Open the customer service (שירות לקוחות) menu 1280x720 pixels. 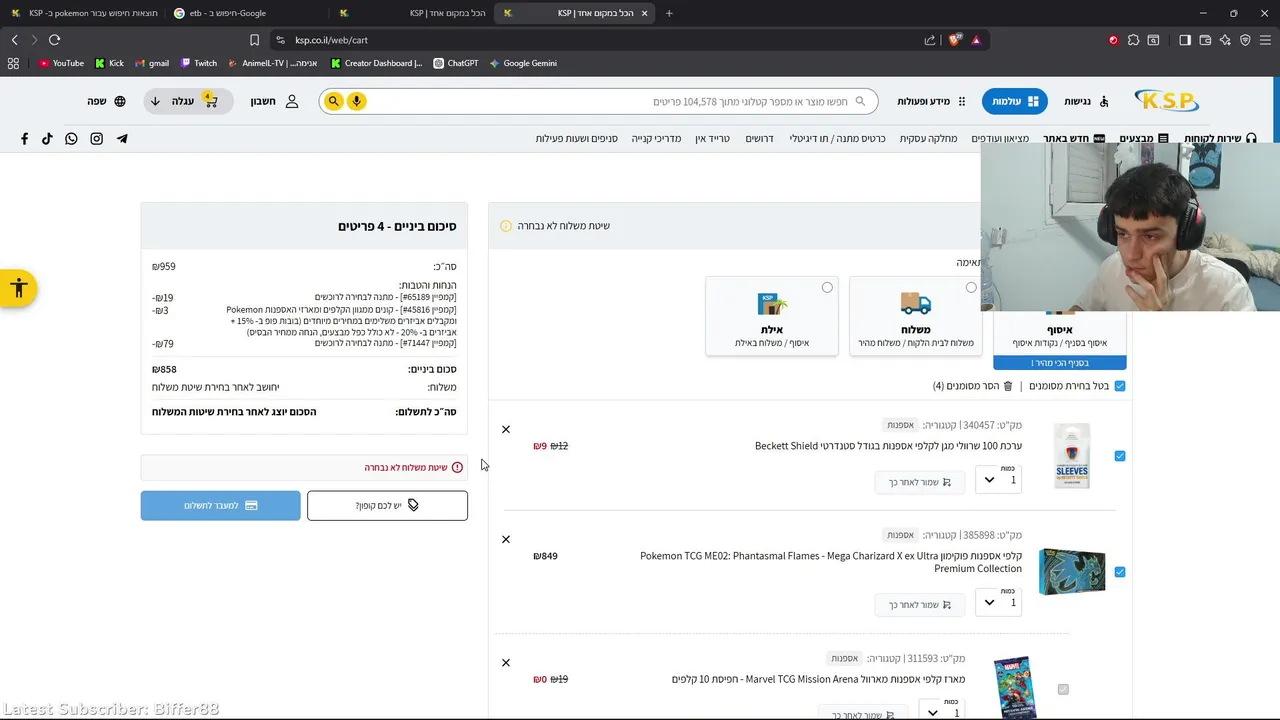coord(1219,139)
